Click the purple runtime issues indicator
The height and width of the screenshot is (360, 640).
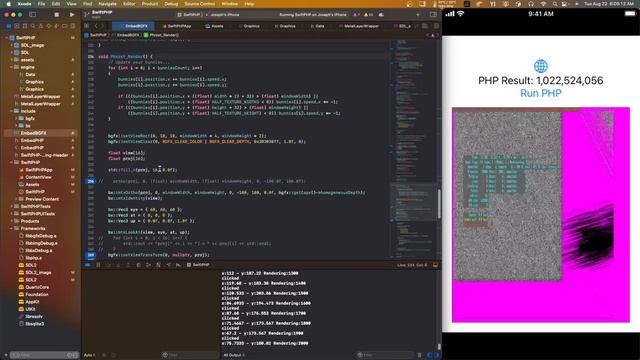[x=356, y=15]
